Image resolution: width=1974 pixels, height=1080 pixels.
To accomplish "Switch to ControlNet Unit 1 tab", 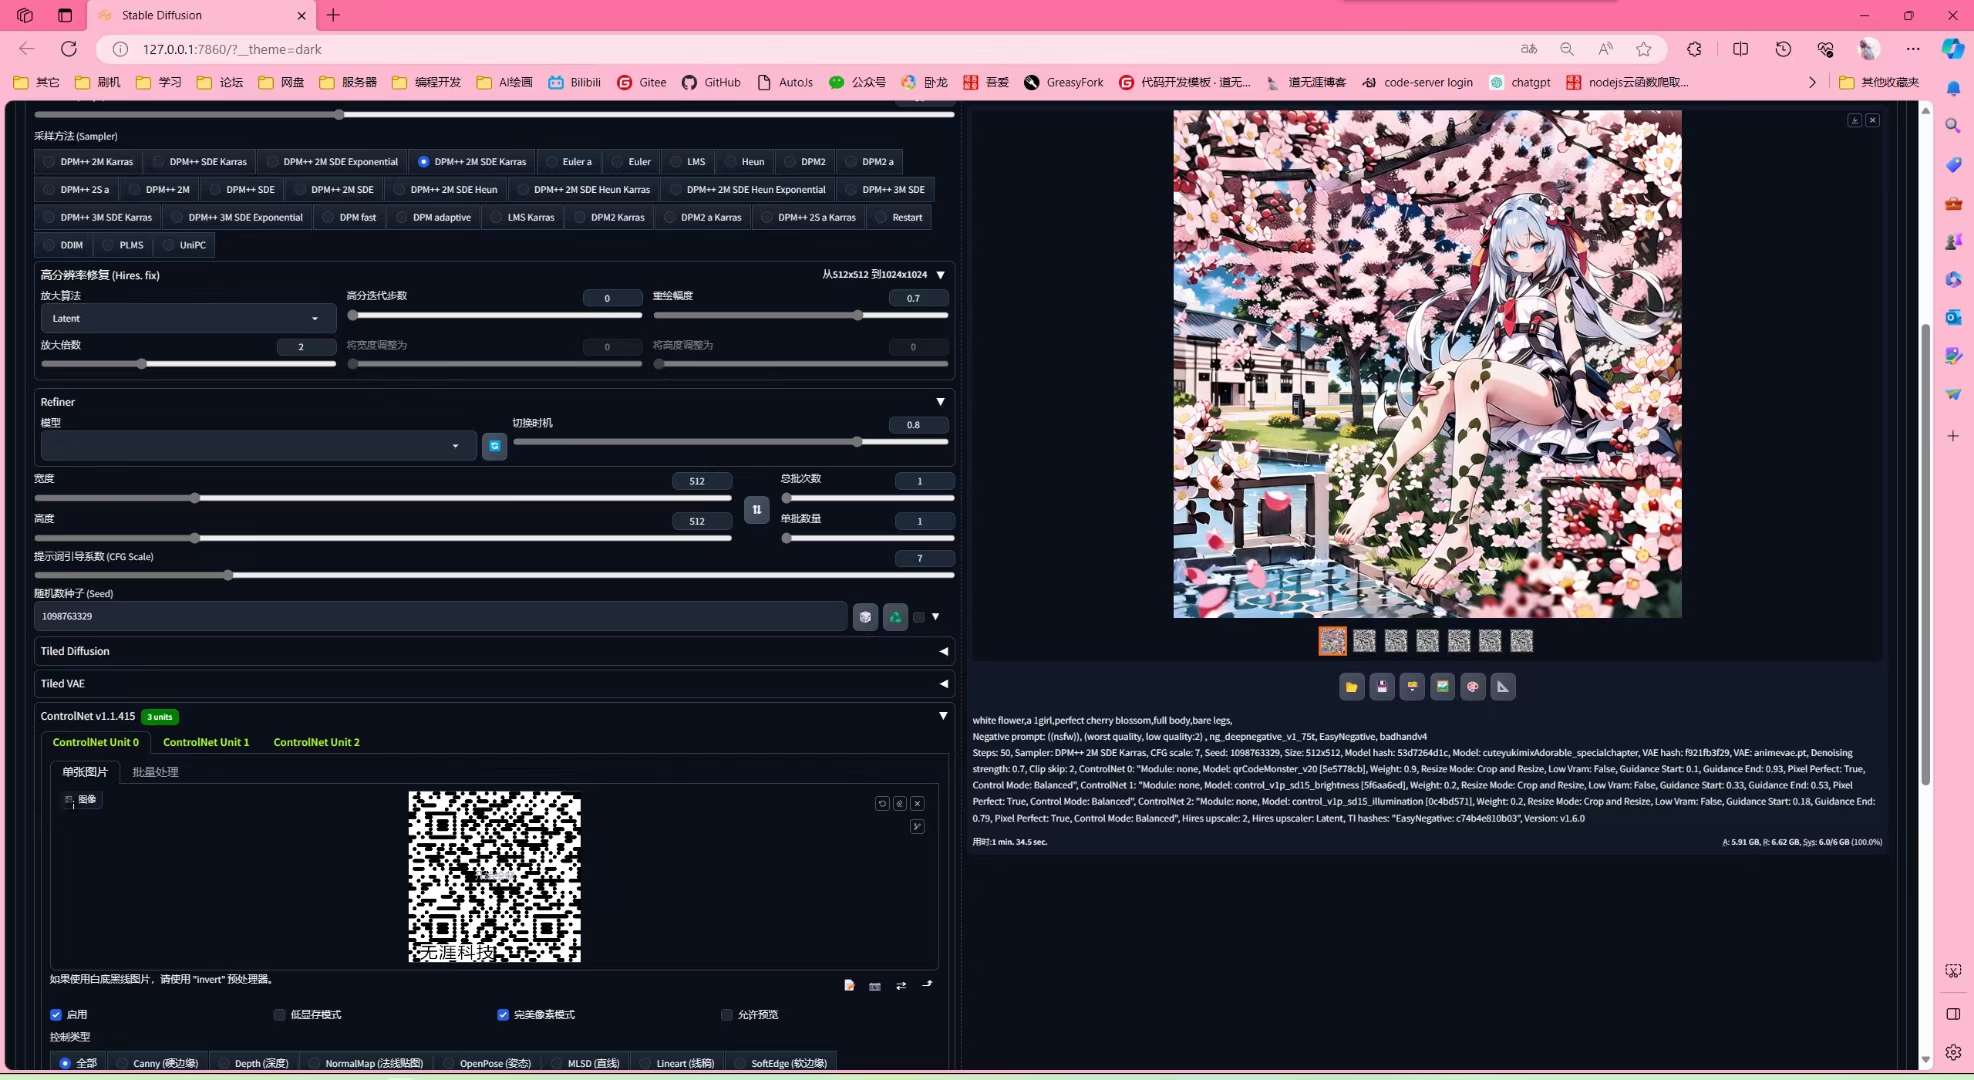I will click(206, 742).
